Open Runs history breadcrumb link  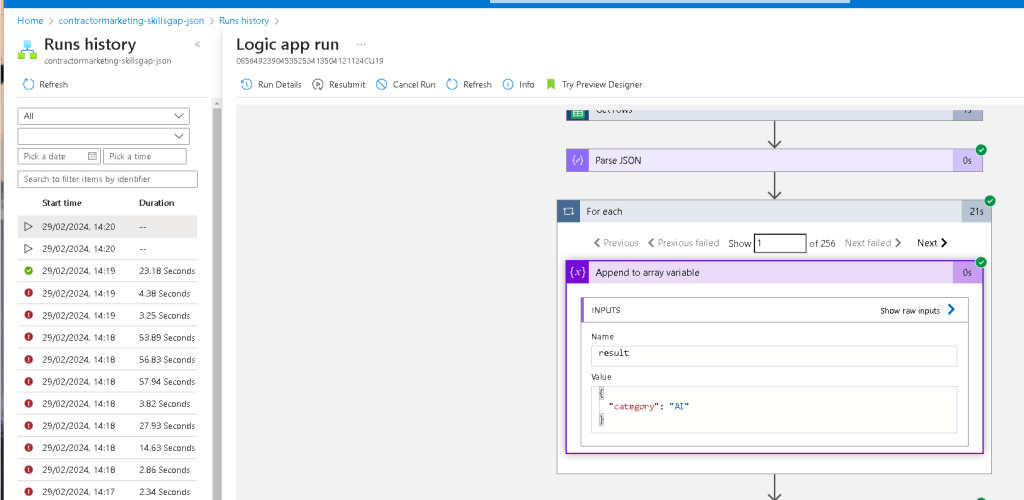click(244, 21)
